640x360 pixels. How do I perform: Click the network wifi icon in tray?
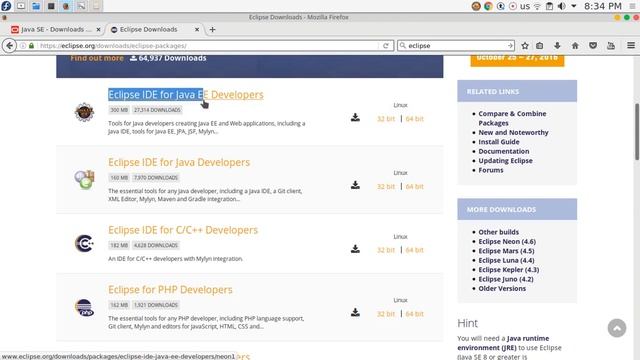[x=538, y=6]
